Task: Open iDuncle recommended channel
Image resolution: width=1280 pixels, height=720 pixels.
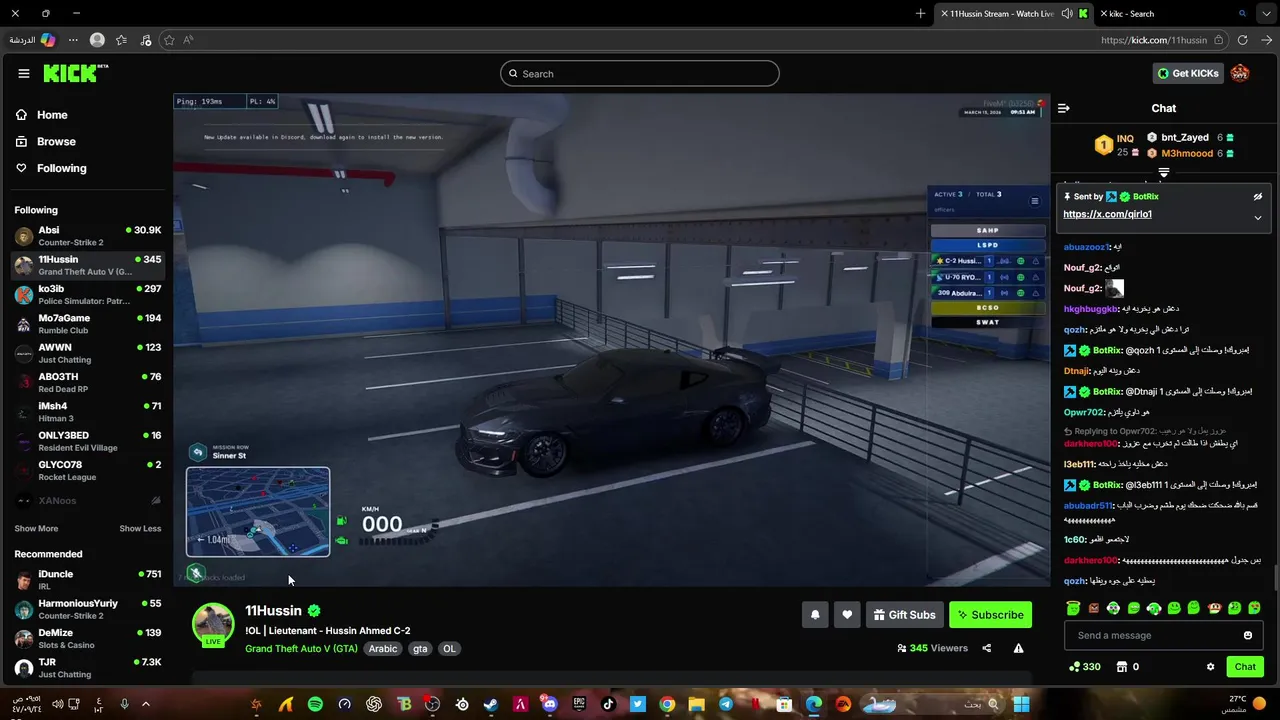Action: (x=88, y=580)
